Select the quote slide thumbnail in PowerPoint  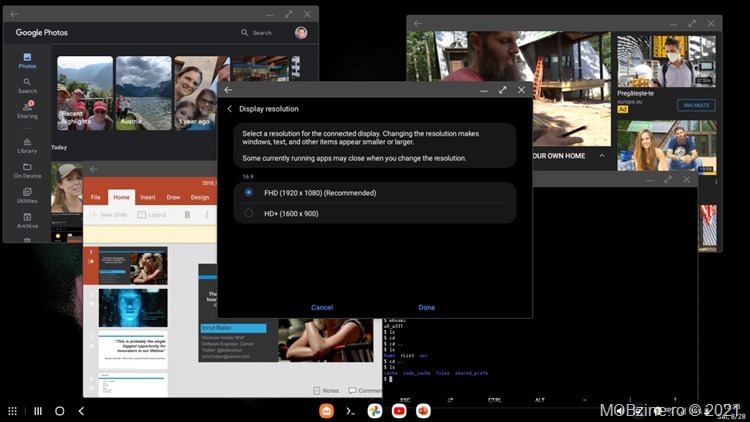(133, 350)
